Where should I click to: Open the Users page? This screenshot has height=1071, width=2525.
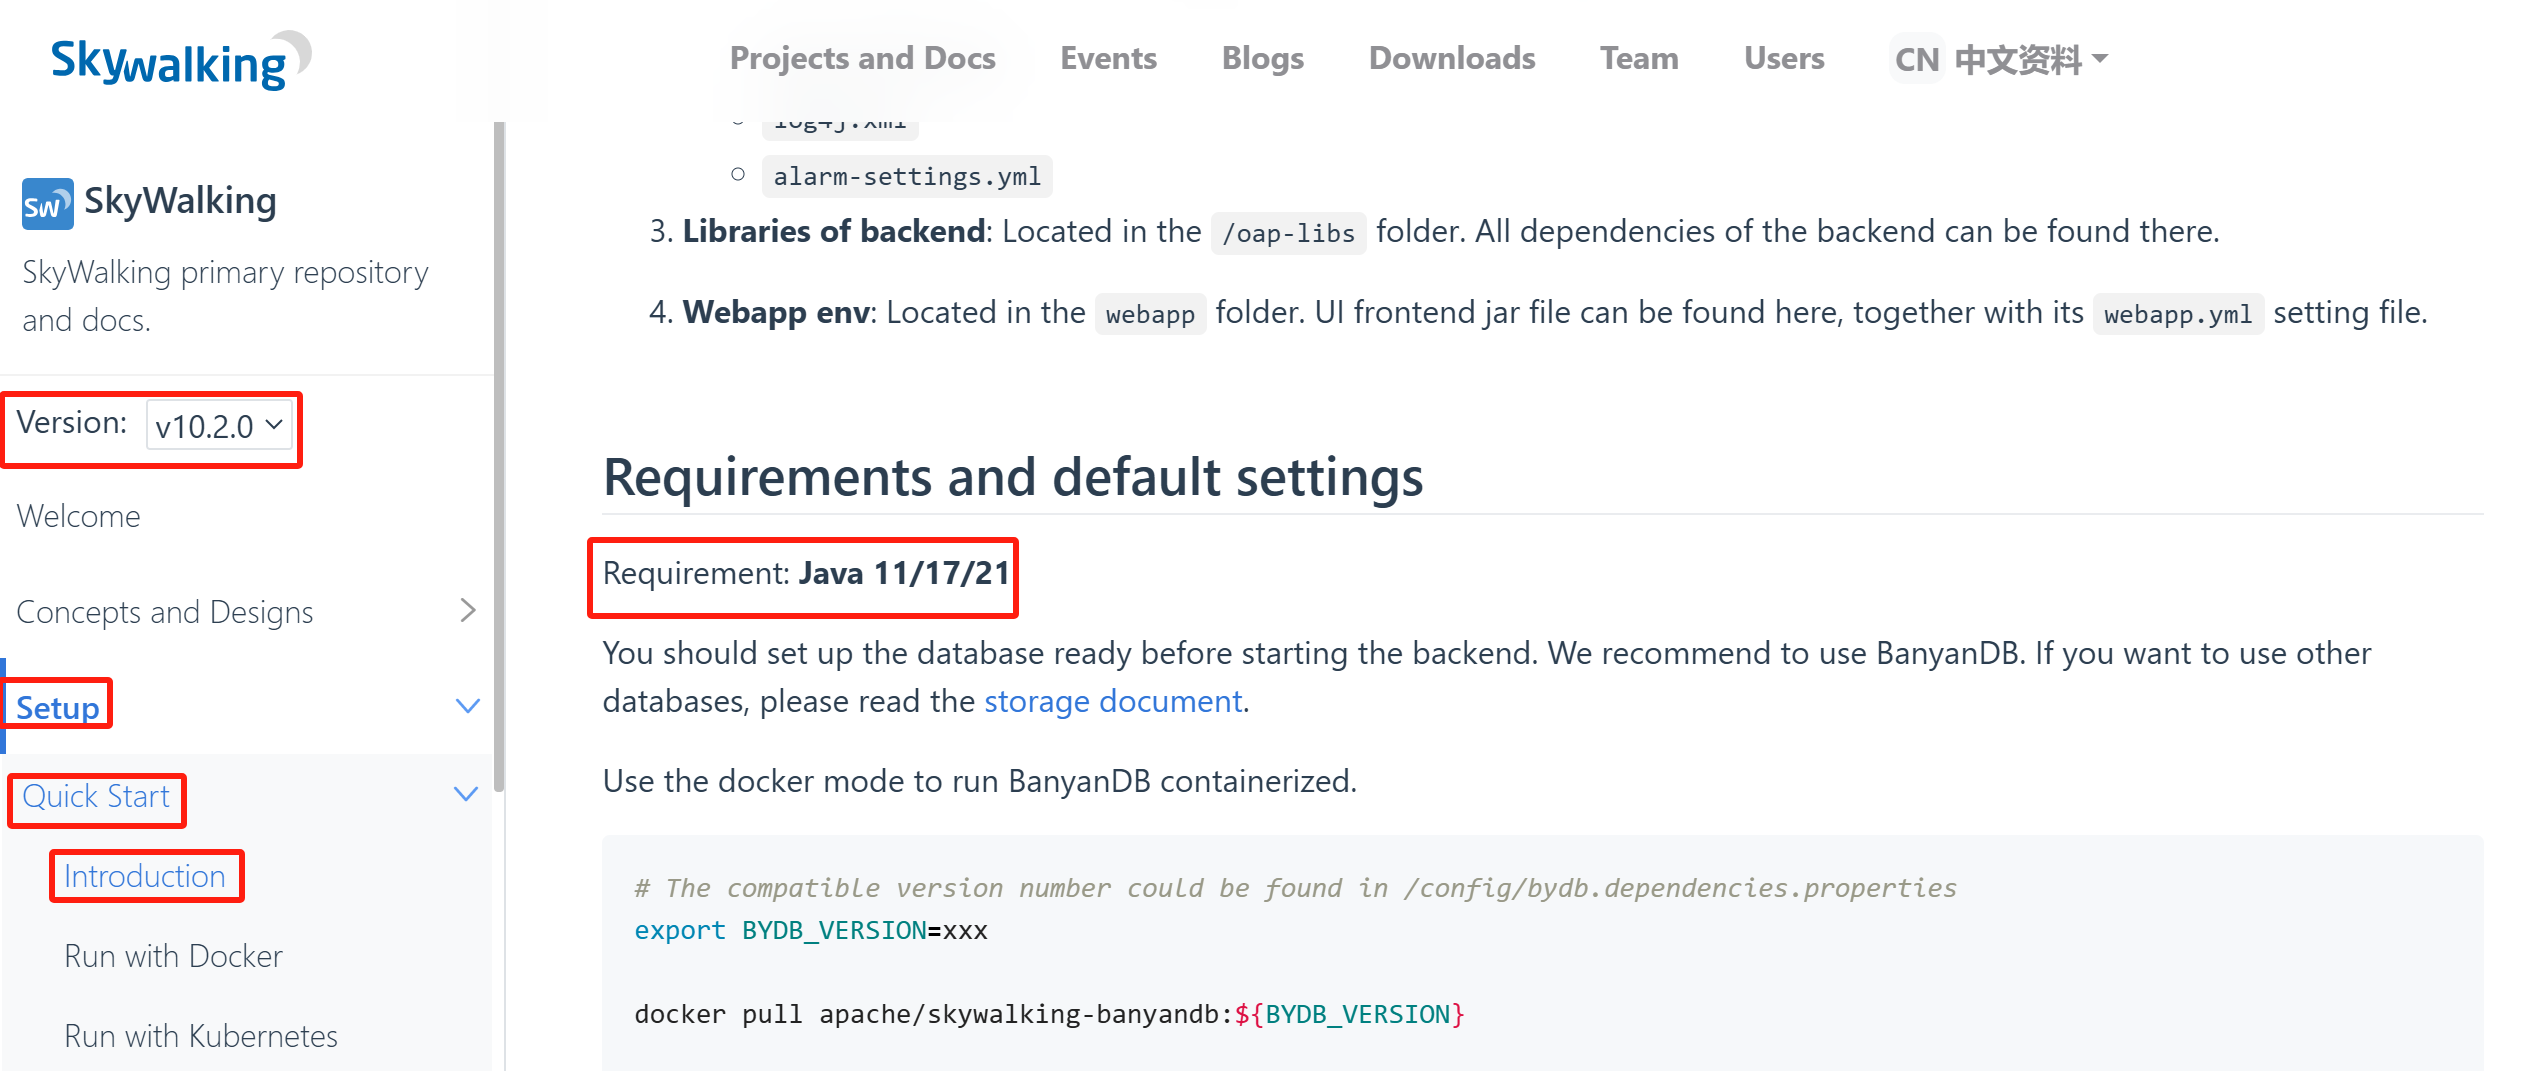tap(1783, 58)
